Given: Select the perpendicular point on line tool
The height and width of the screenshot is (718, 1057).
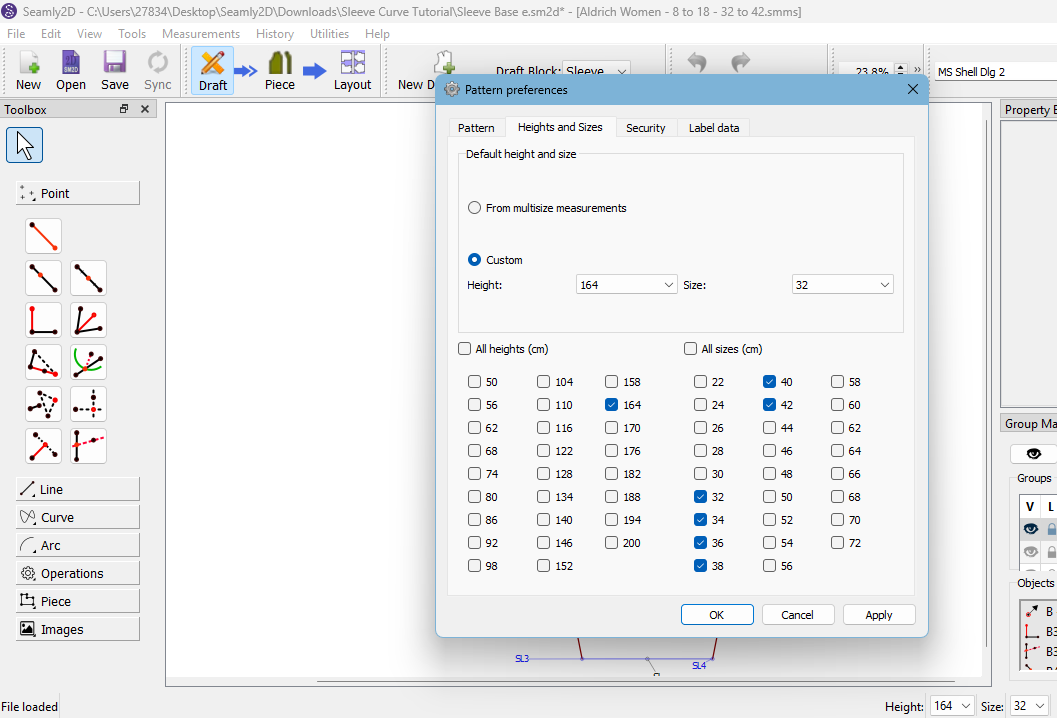Looking at the screenshot, I should tap(43, 446).
